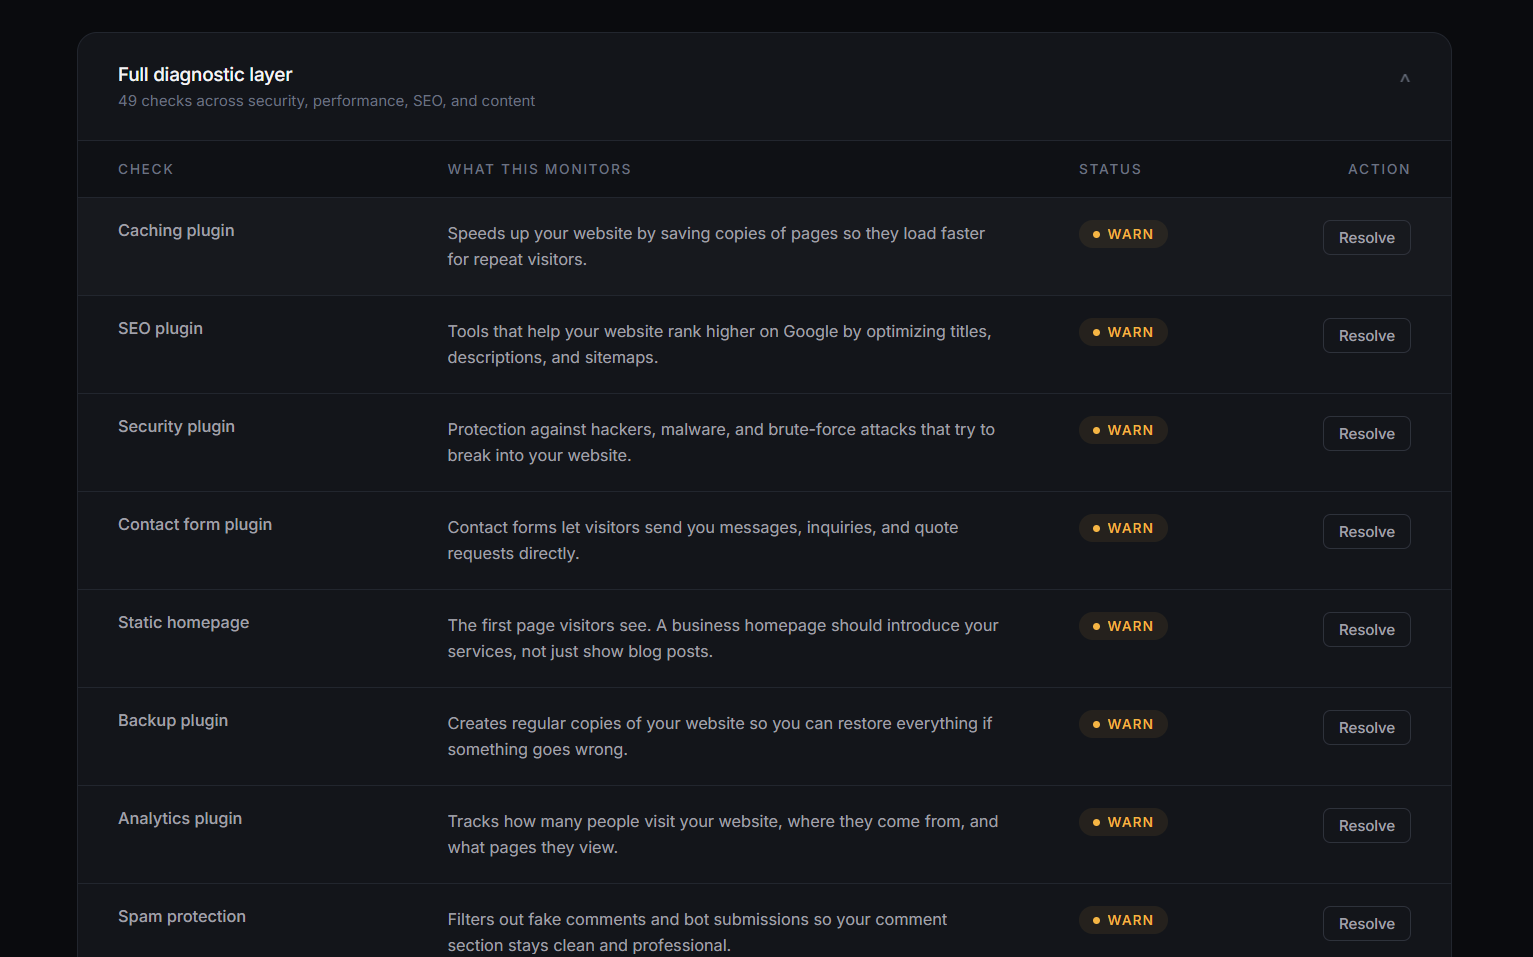Screen dimensions: 1533x957
Task: Click the ACTION column header
Action: click(x=1379, y=169)
